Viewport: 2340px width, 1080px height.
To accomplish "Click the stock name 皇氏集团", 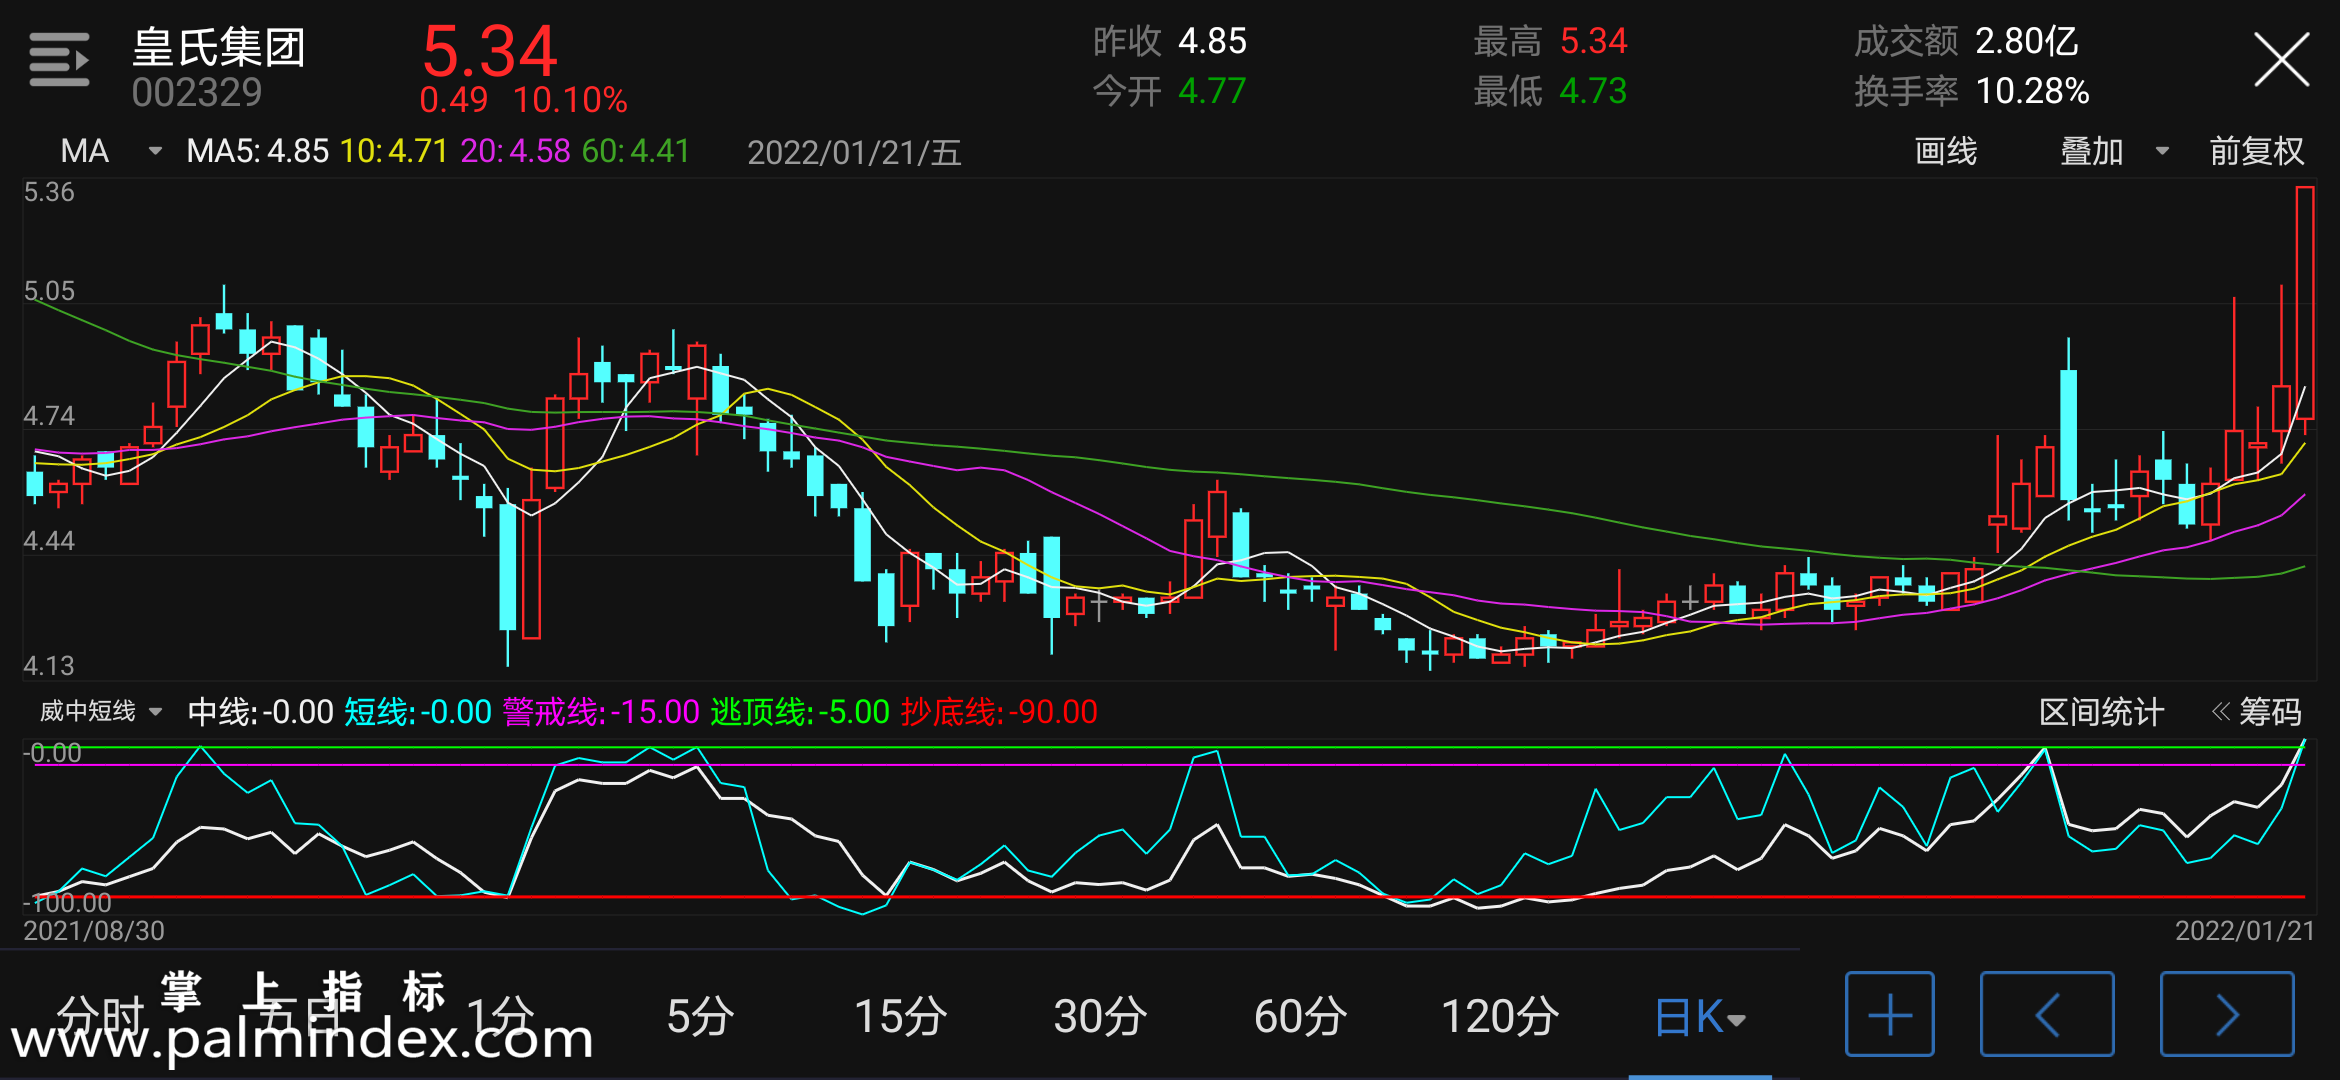I will point(218,47).
